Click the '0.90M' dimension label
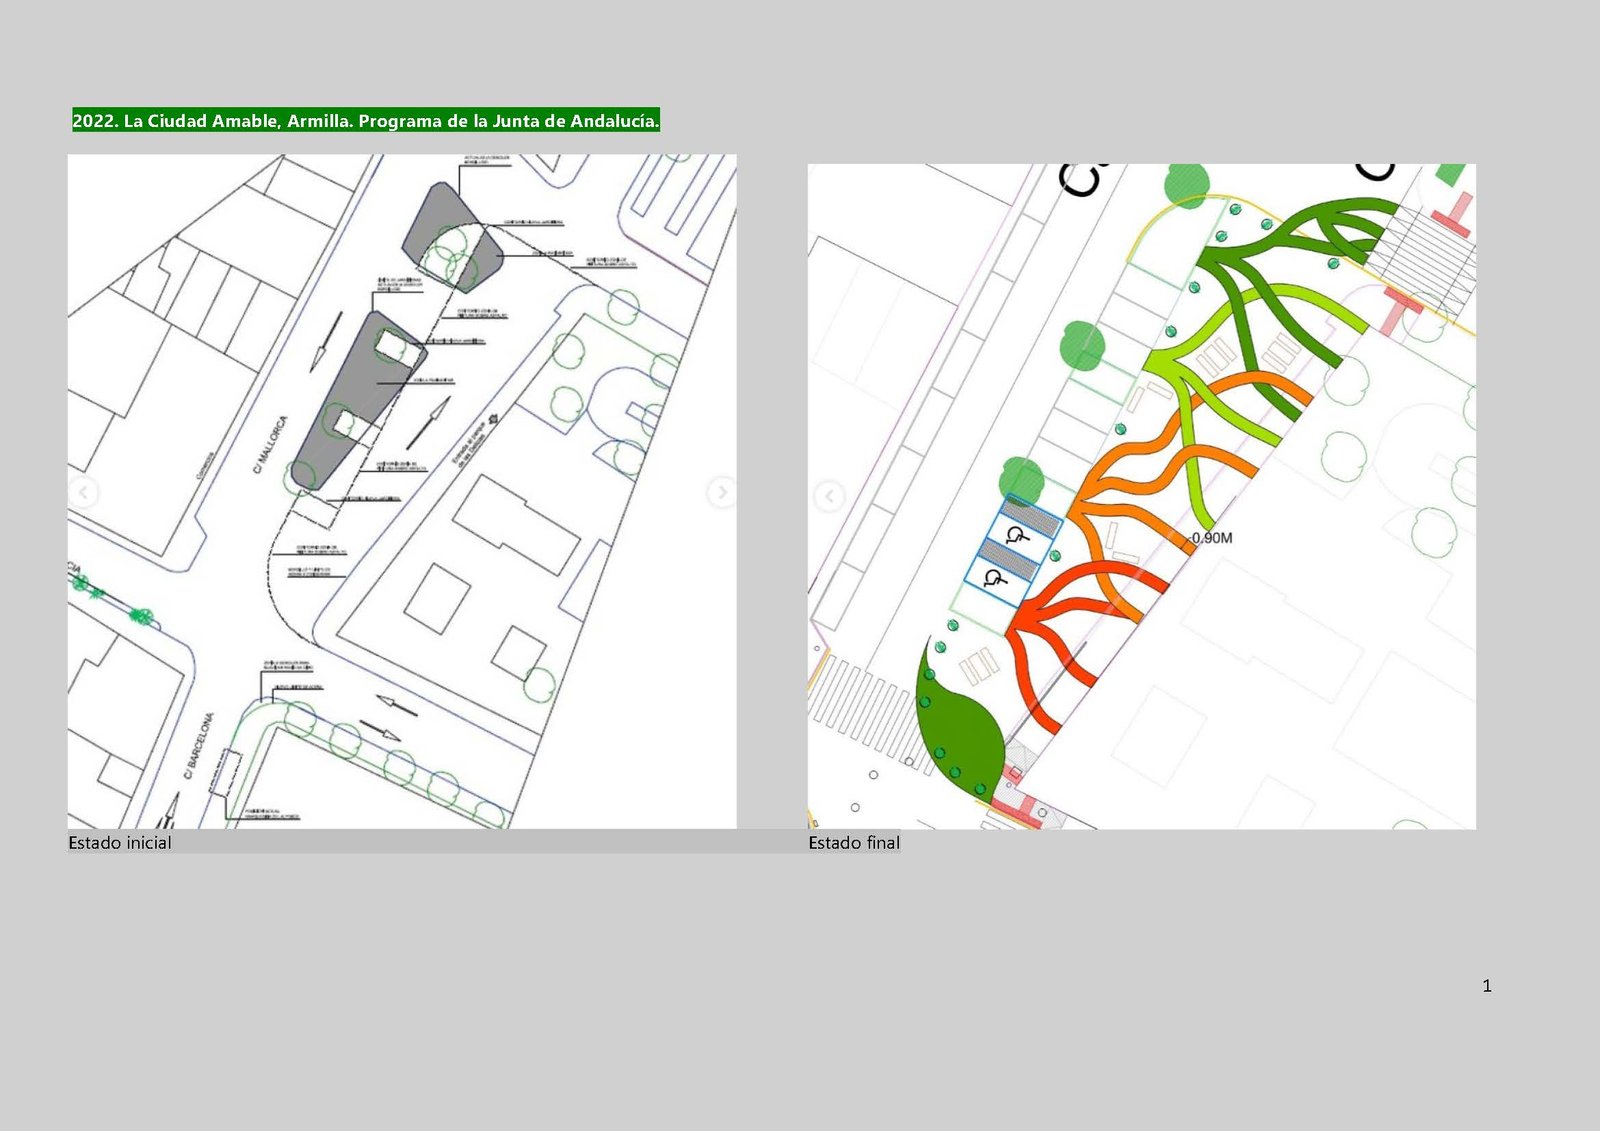The height and width of the screenshot is (1131, 1600). 1212,538
